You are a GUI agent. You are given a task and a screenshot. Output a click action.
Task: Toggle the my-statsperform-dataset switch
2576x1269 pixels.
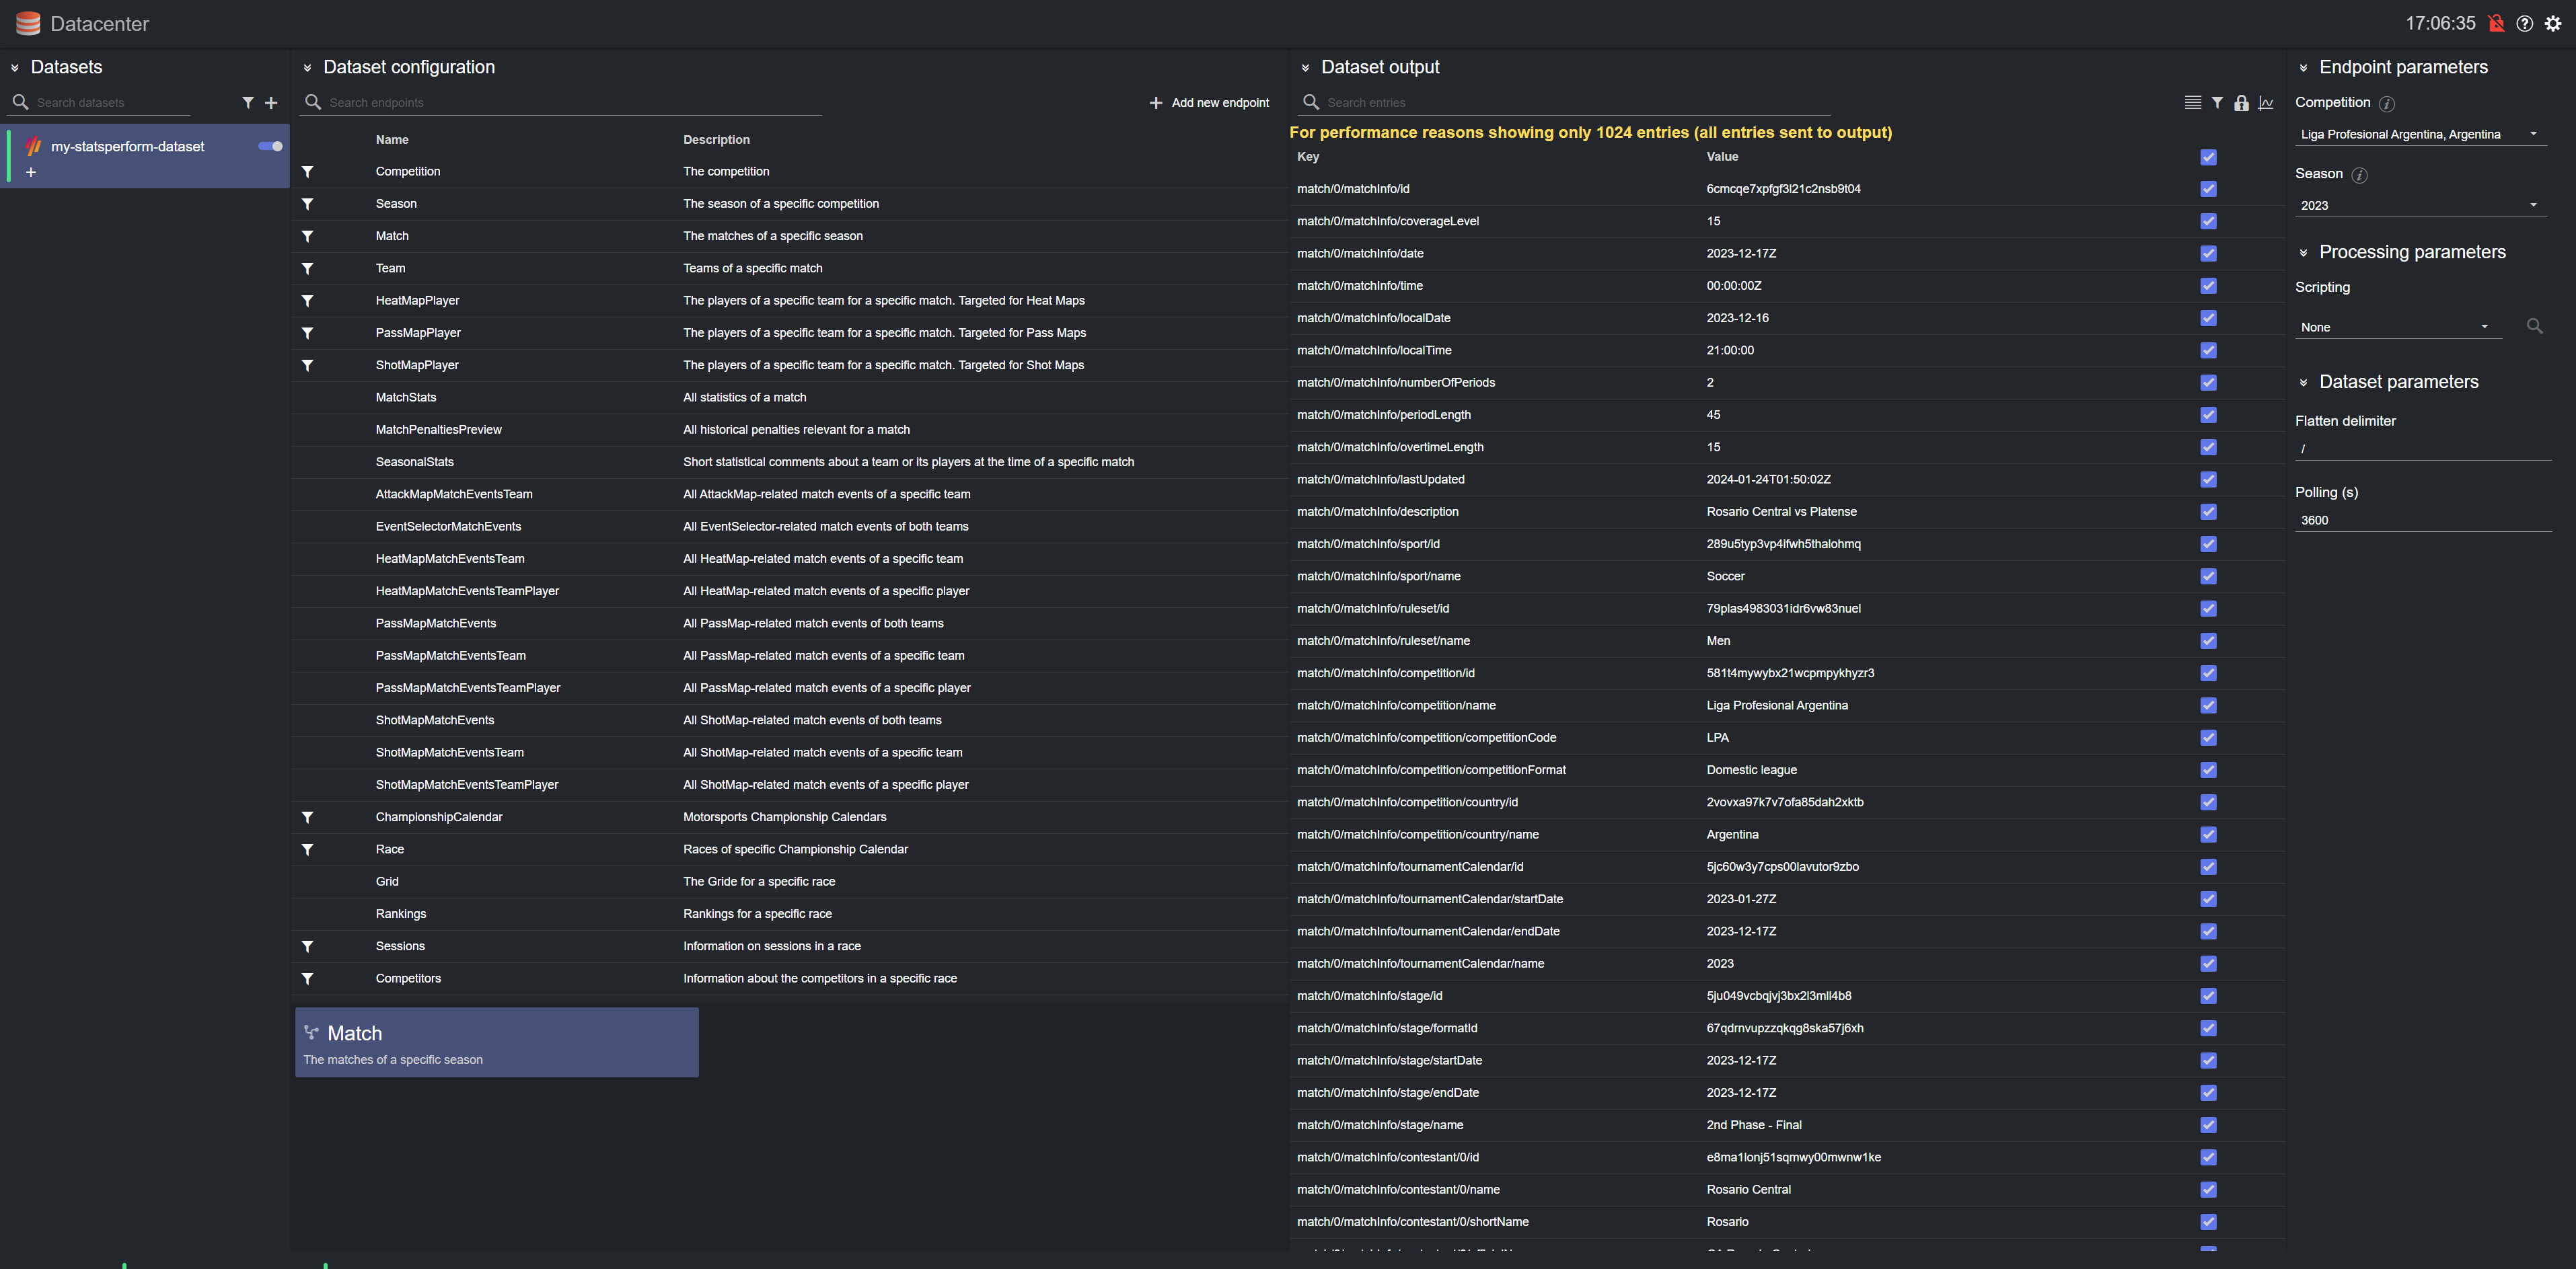tap(270, 146)
